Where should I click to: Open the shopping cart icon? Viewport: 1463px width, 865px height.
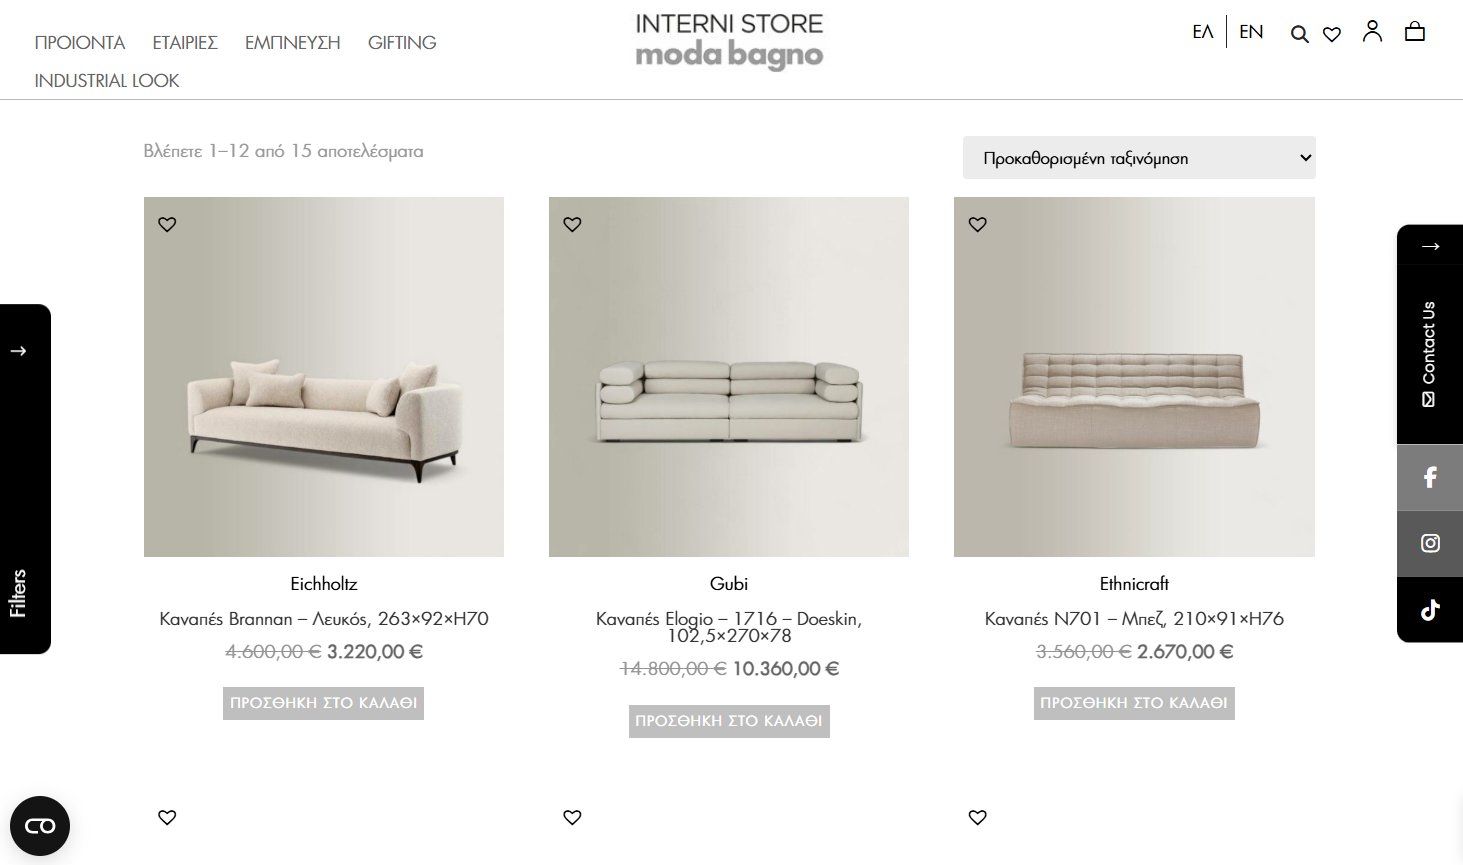[x=1415, y=31]
